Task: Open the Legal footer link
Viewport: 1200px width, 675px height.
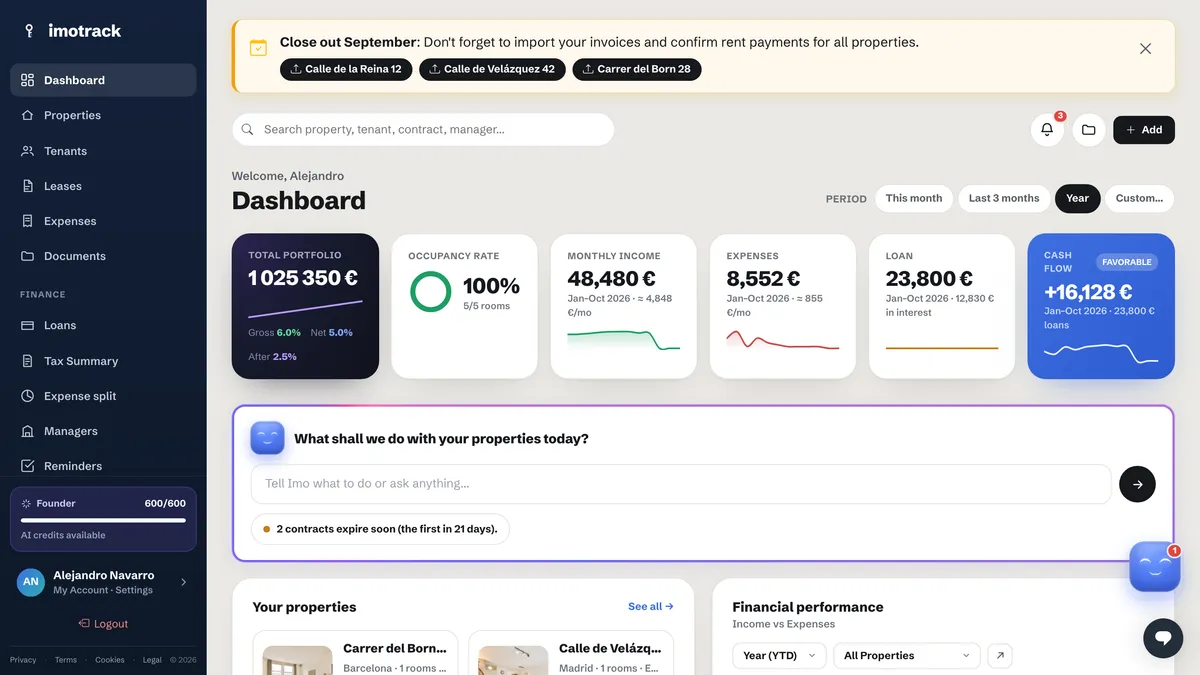Action: pyautogui.click(x=152, y=660)
